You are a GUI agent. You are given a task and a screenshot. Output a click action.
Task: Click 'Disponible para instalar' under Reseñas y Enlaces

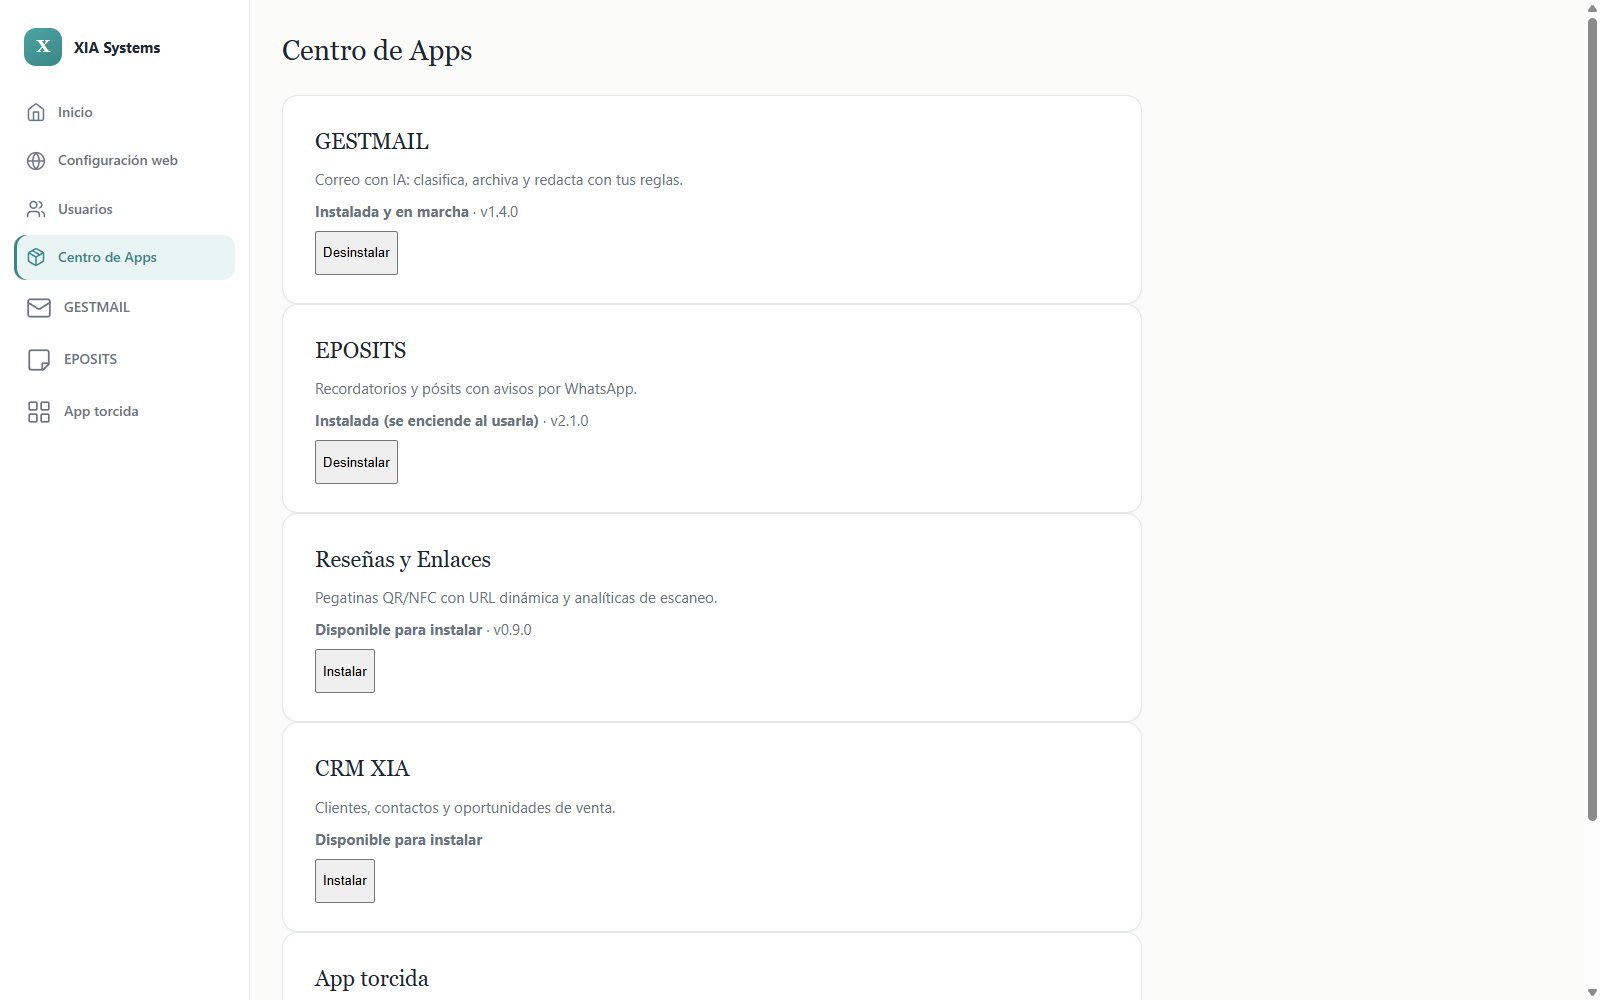[399, 630]
